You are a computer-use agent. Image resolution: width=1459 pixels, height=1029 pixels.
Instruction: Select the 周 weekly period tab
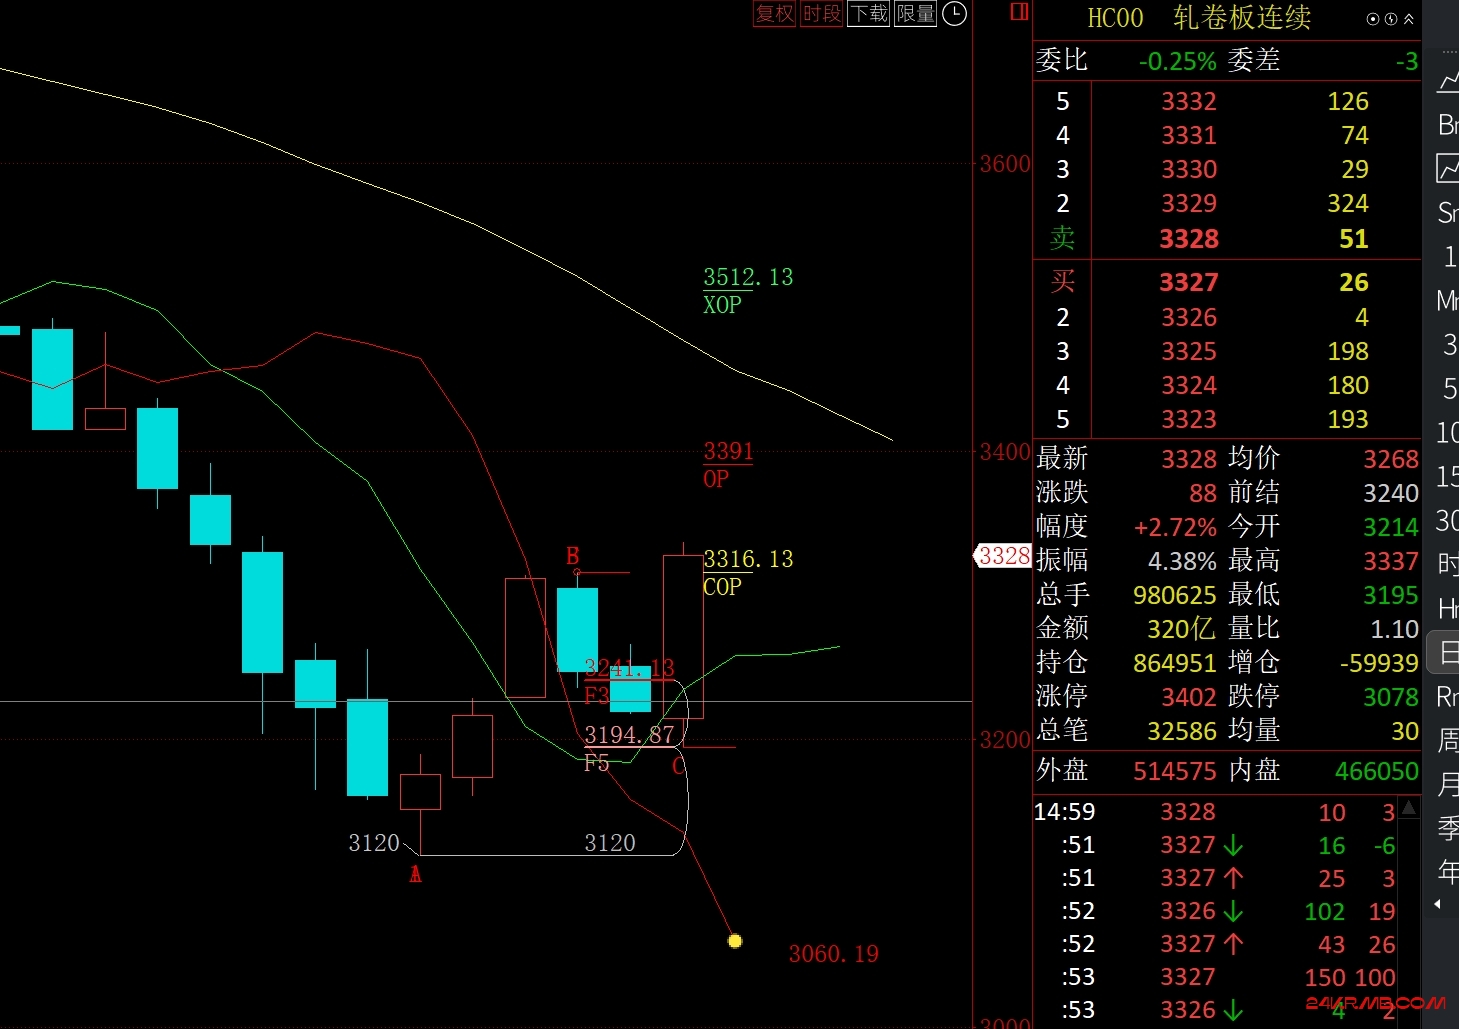click(1448, 741)
